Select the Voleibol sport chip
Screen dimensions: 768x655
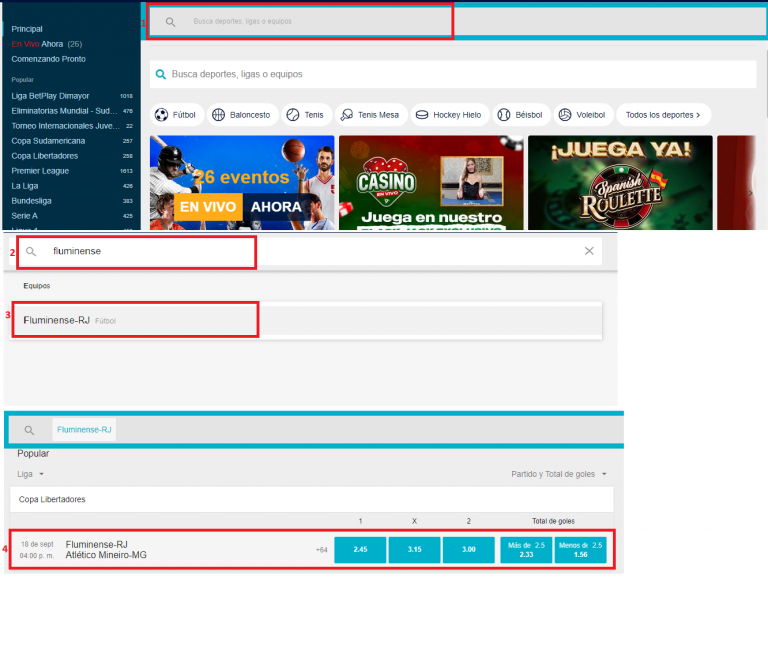[x=583, y=115]
